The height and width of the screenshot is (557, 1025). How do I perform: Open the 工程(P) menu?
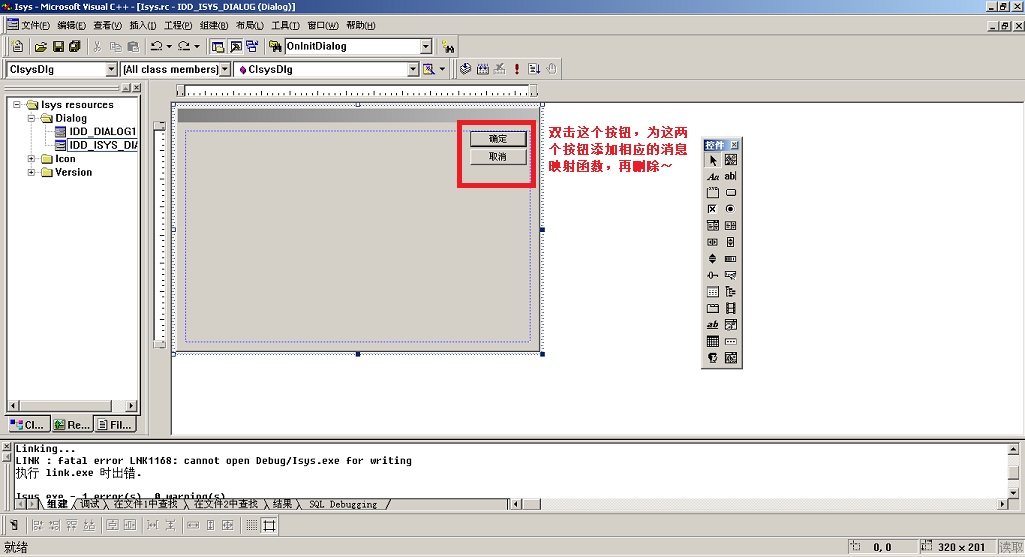click(x=178, y=25)
